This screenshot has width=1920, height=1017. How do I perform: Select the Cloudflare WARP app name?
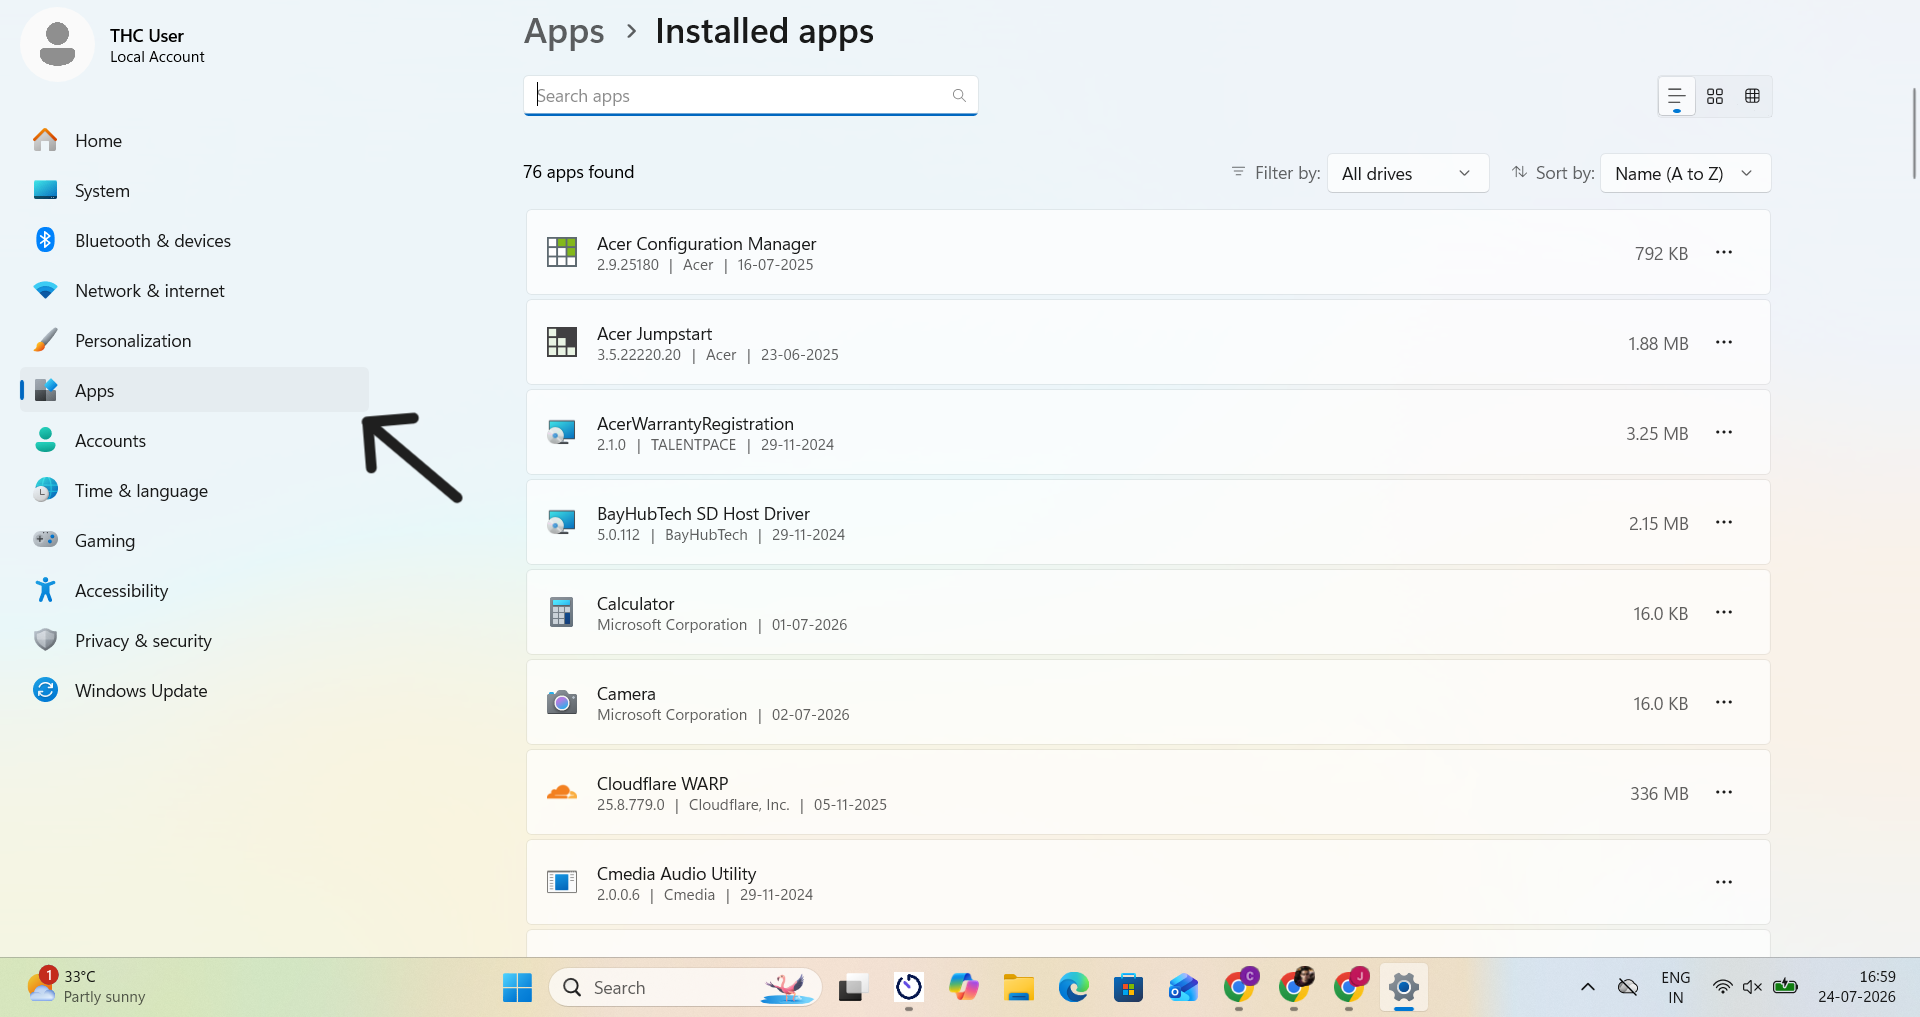[x=663, y=784]
